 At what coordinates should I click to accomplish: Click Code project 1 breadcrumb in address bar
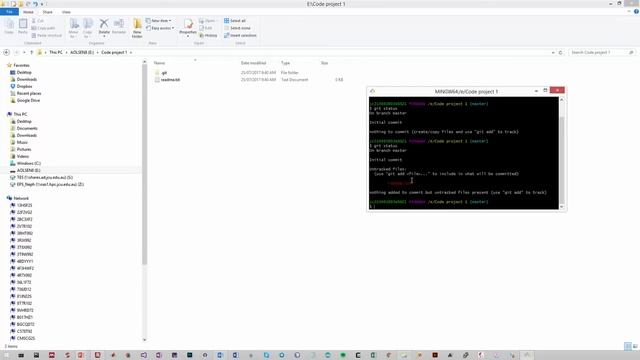[x=114, y=52]
